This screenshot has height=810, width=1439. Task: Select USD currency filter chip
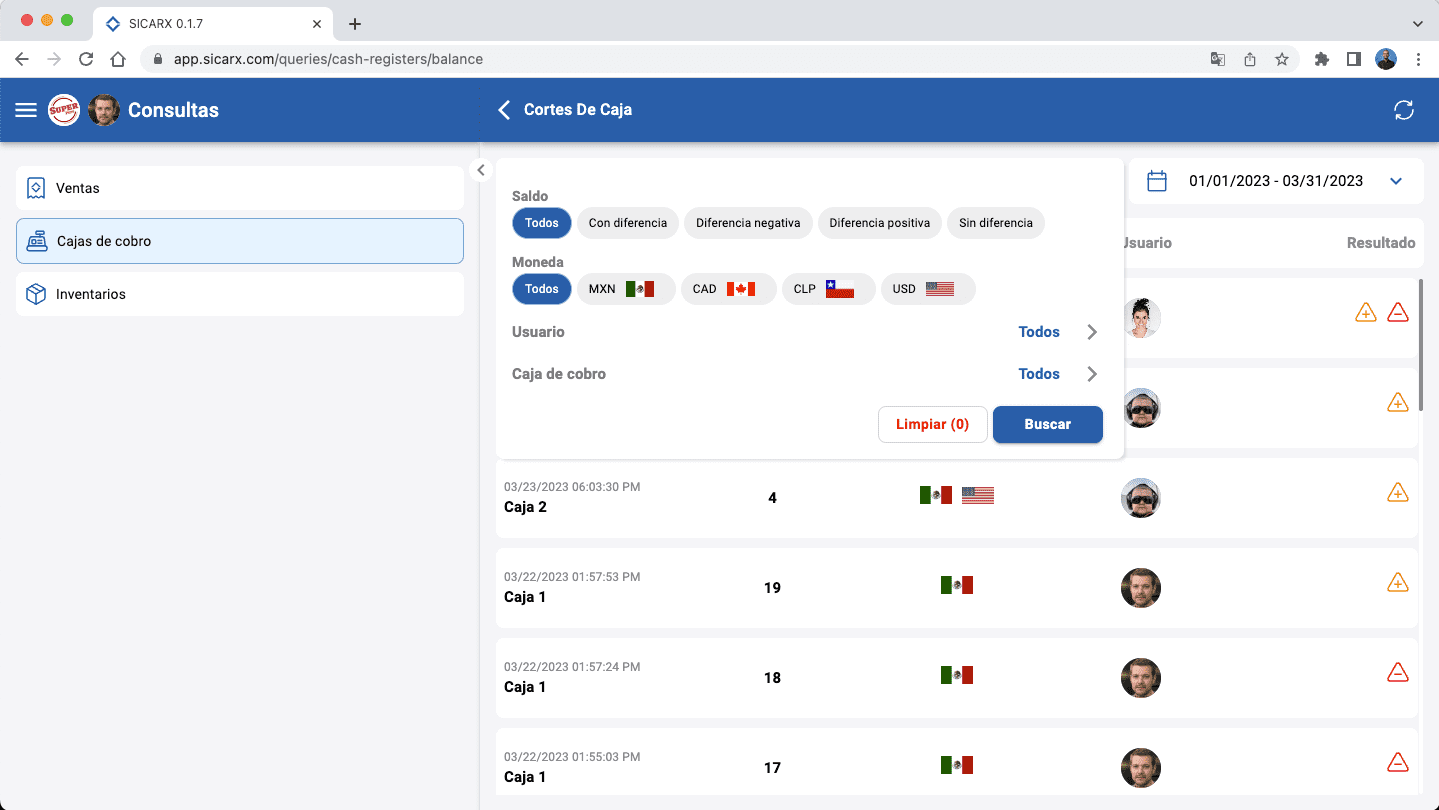(x=927, y=289)
